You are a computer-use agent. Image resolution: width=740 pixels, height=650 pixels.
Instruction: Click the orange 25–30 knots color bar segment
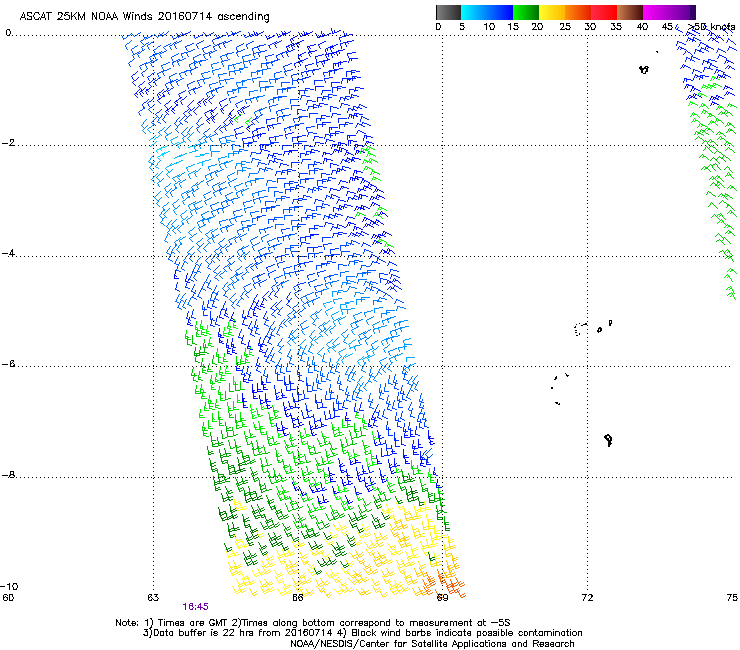pos(578,12)
